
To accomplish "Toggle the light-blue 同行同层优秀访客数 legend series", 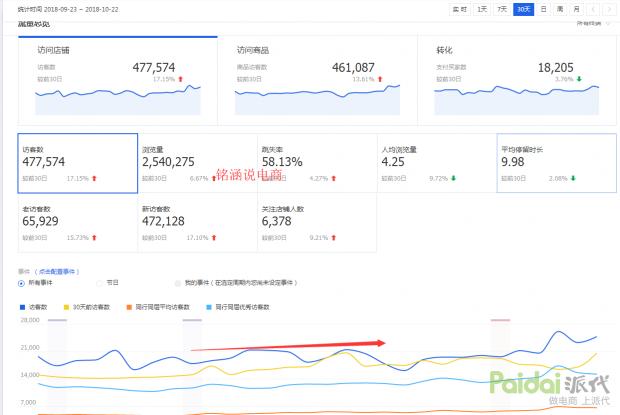I will click(x=238, y=307).
